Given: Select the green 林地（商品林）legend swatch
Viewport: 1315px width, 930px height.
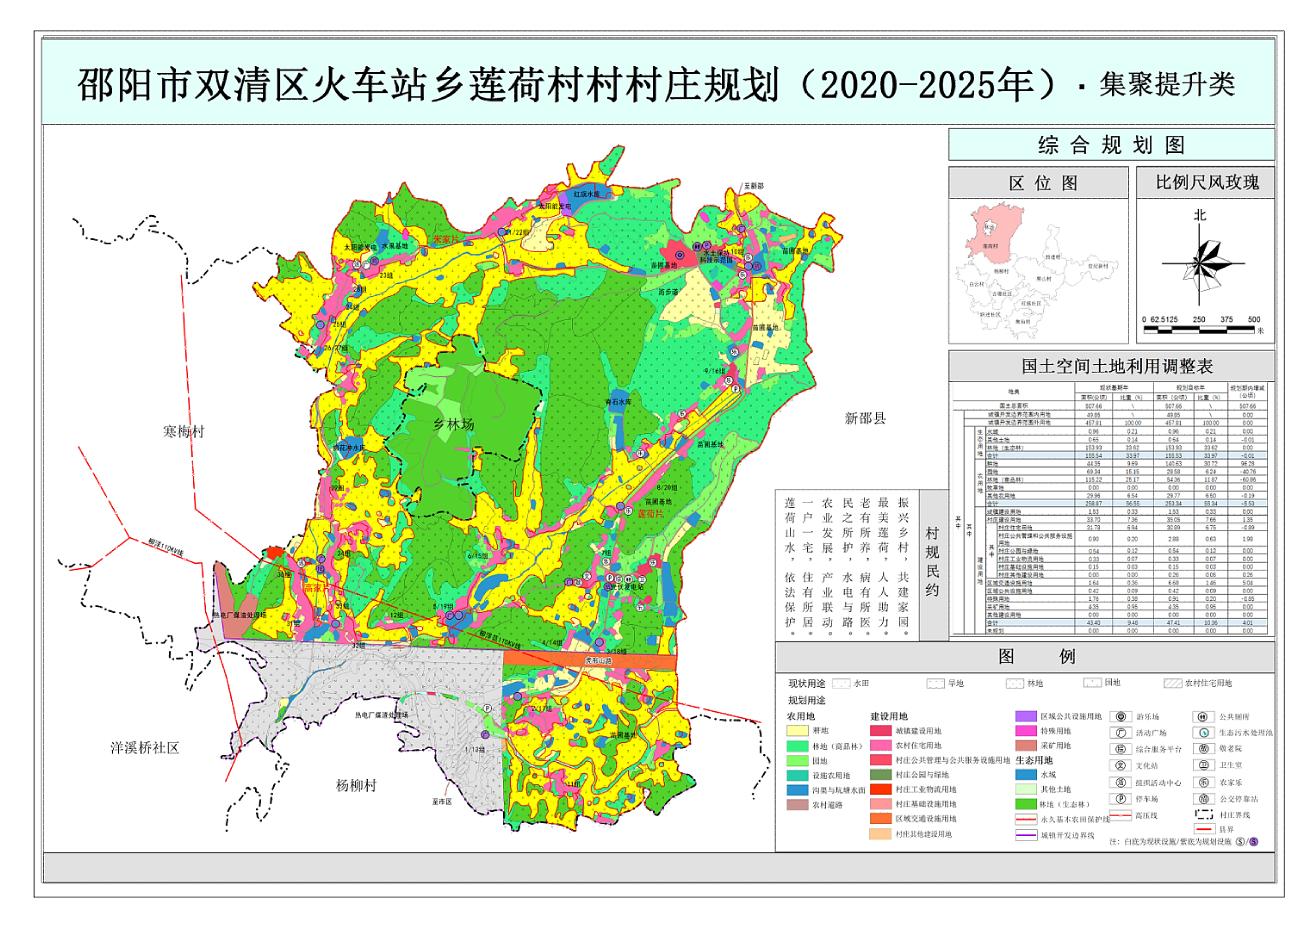Looking at the screenshot, I should pyautogui.click(x=797, y=746).
